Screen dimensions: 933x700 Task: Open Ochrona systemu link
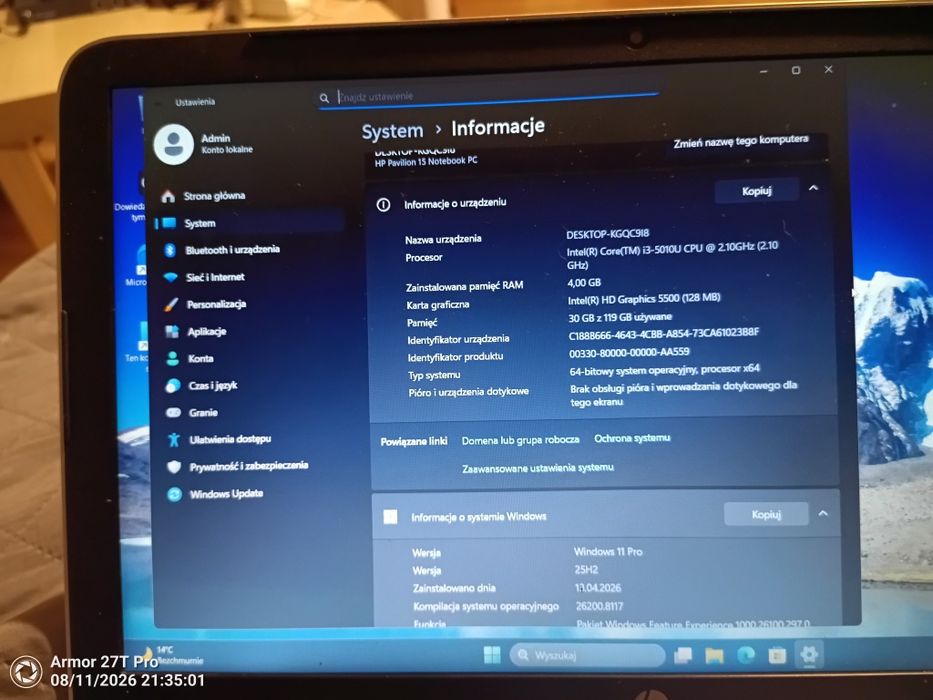(632, 439)
